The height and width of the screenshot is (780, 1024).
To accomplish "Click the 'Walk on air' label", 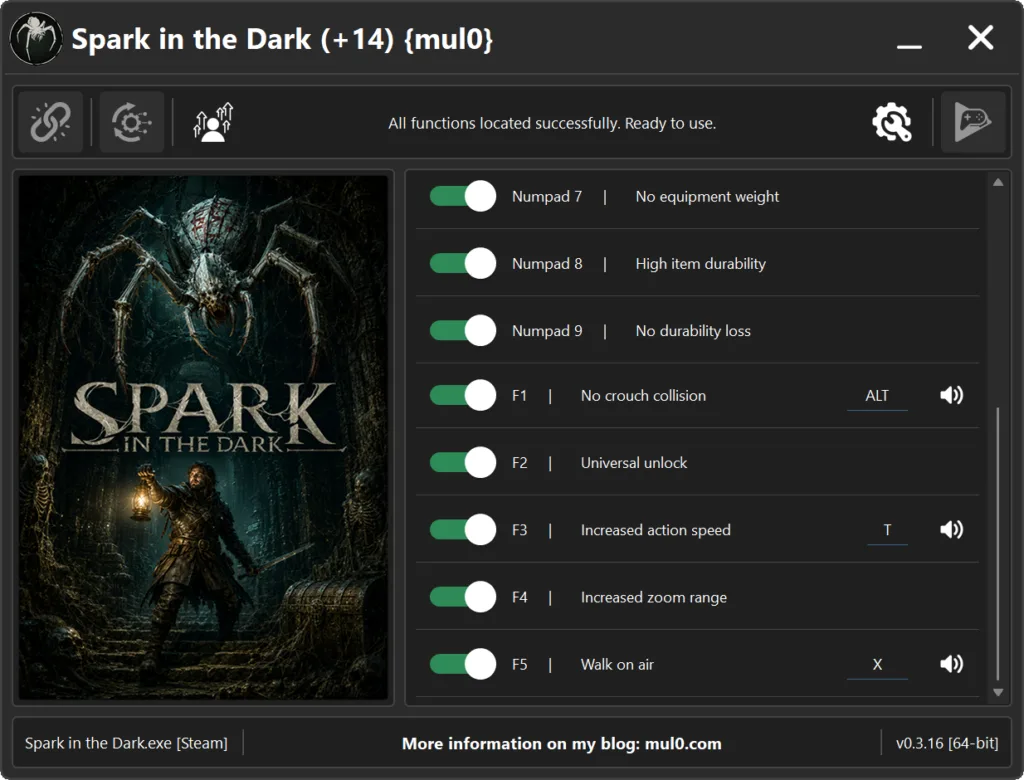I will coord(617,665).
